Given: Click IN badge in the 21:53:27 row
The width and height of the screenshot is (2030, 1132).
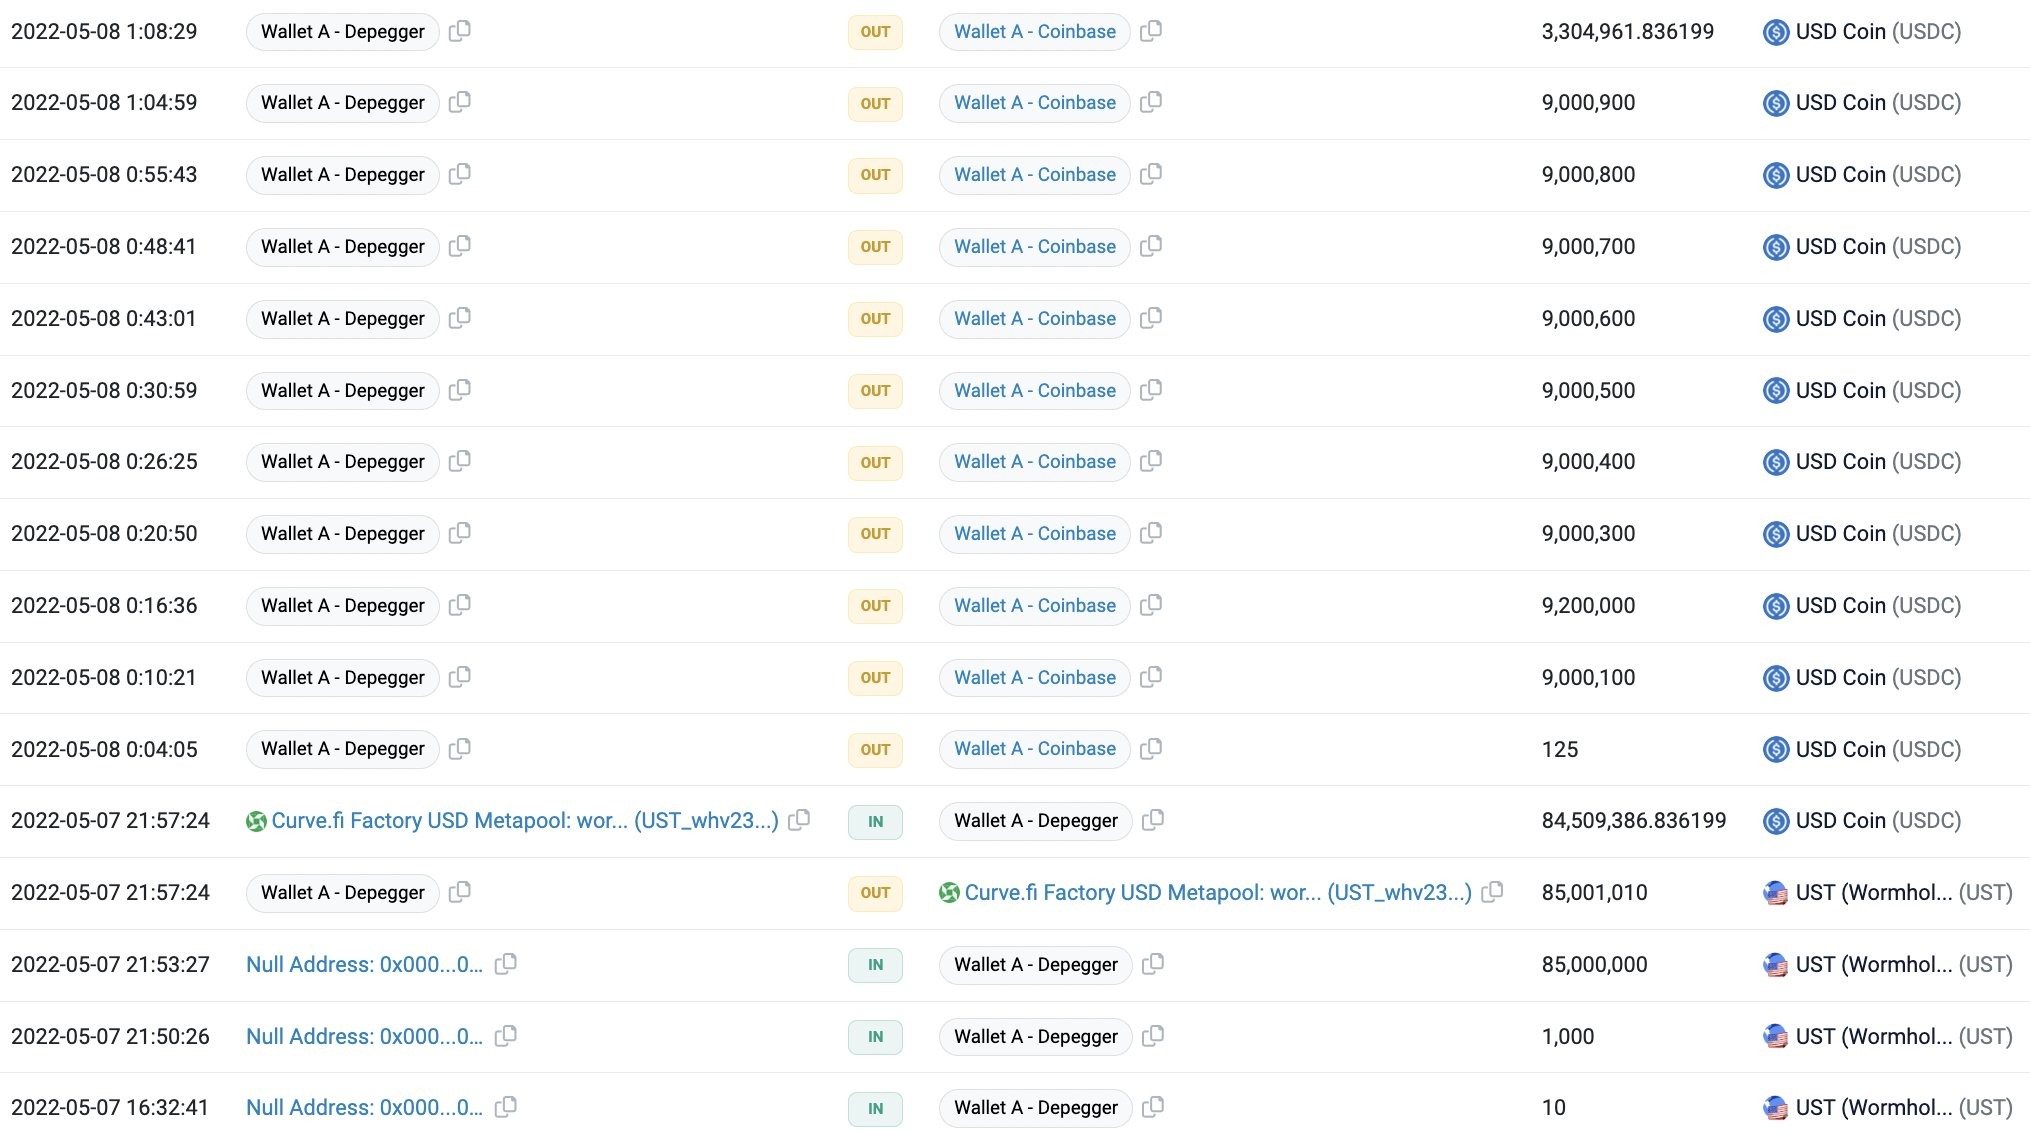Looking at the screenshot, I should click(875, 965).
